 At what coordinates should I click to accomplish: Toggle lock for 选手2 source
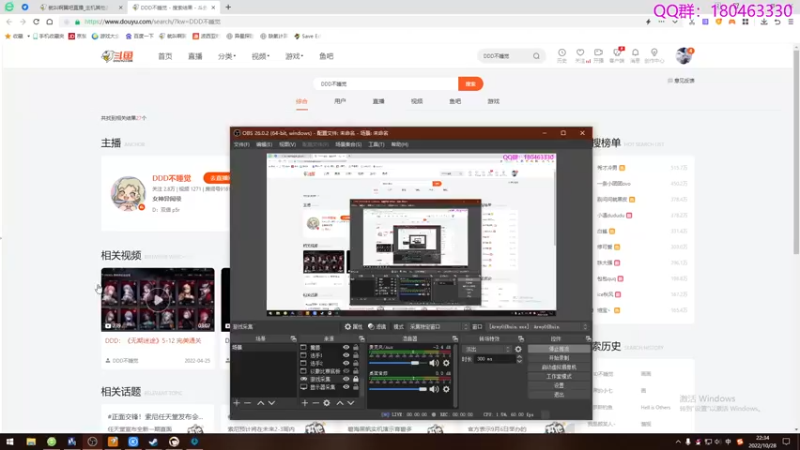[356, 363]
